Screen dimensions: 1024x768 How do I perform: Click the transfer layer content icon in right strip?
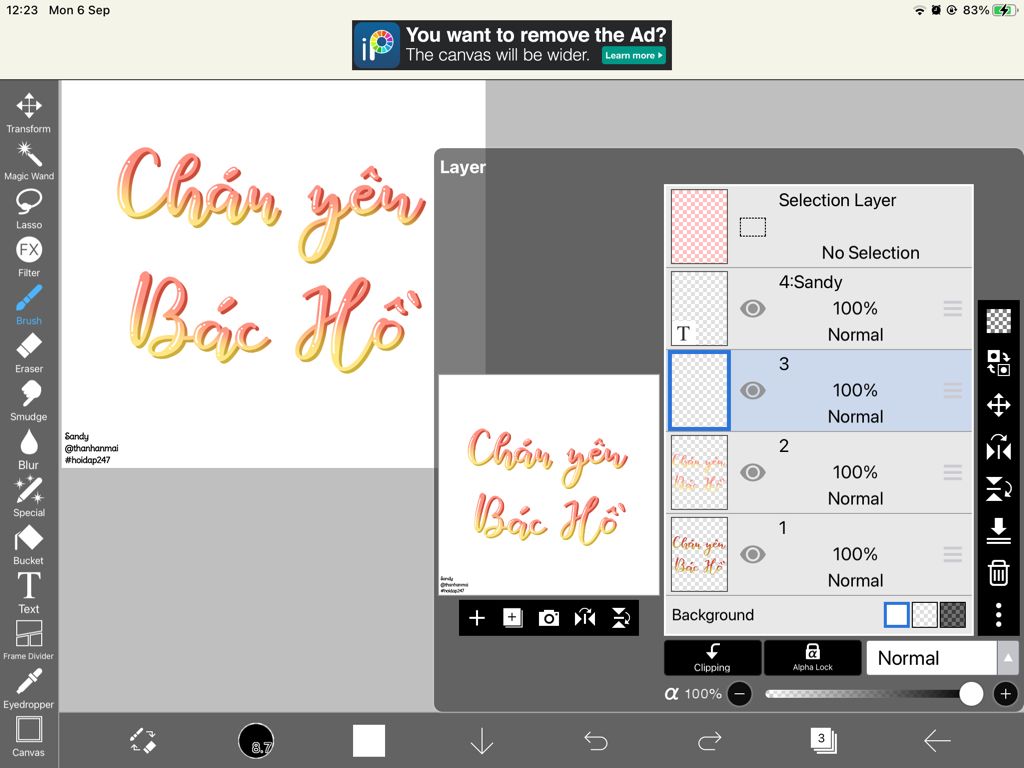[x=999, y=362]
